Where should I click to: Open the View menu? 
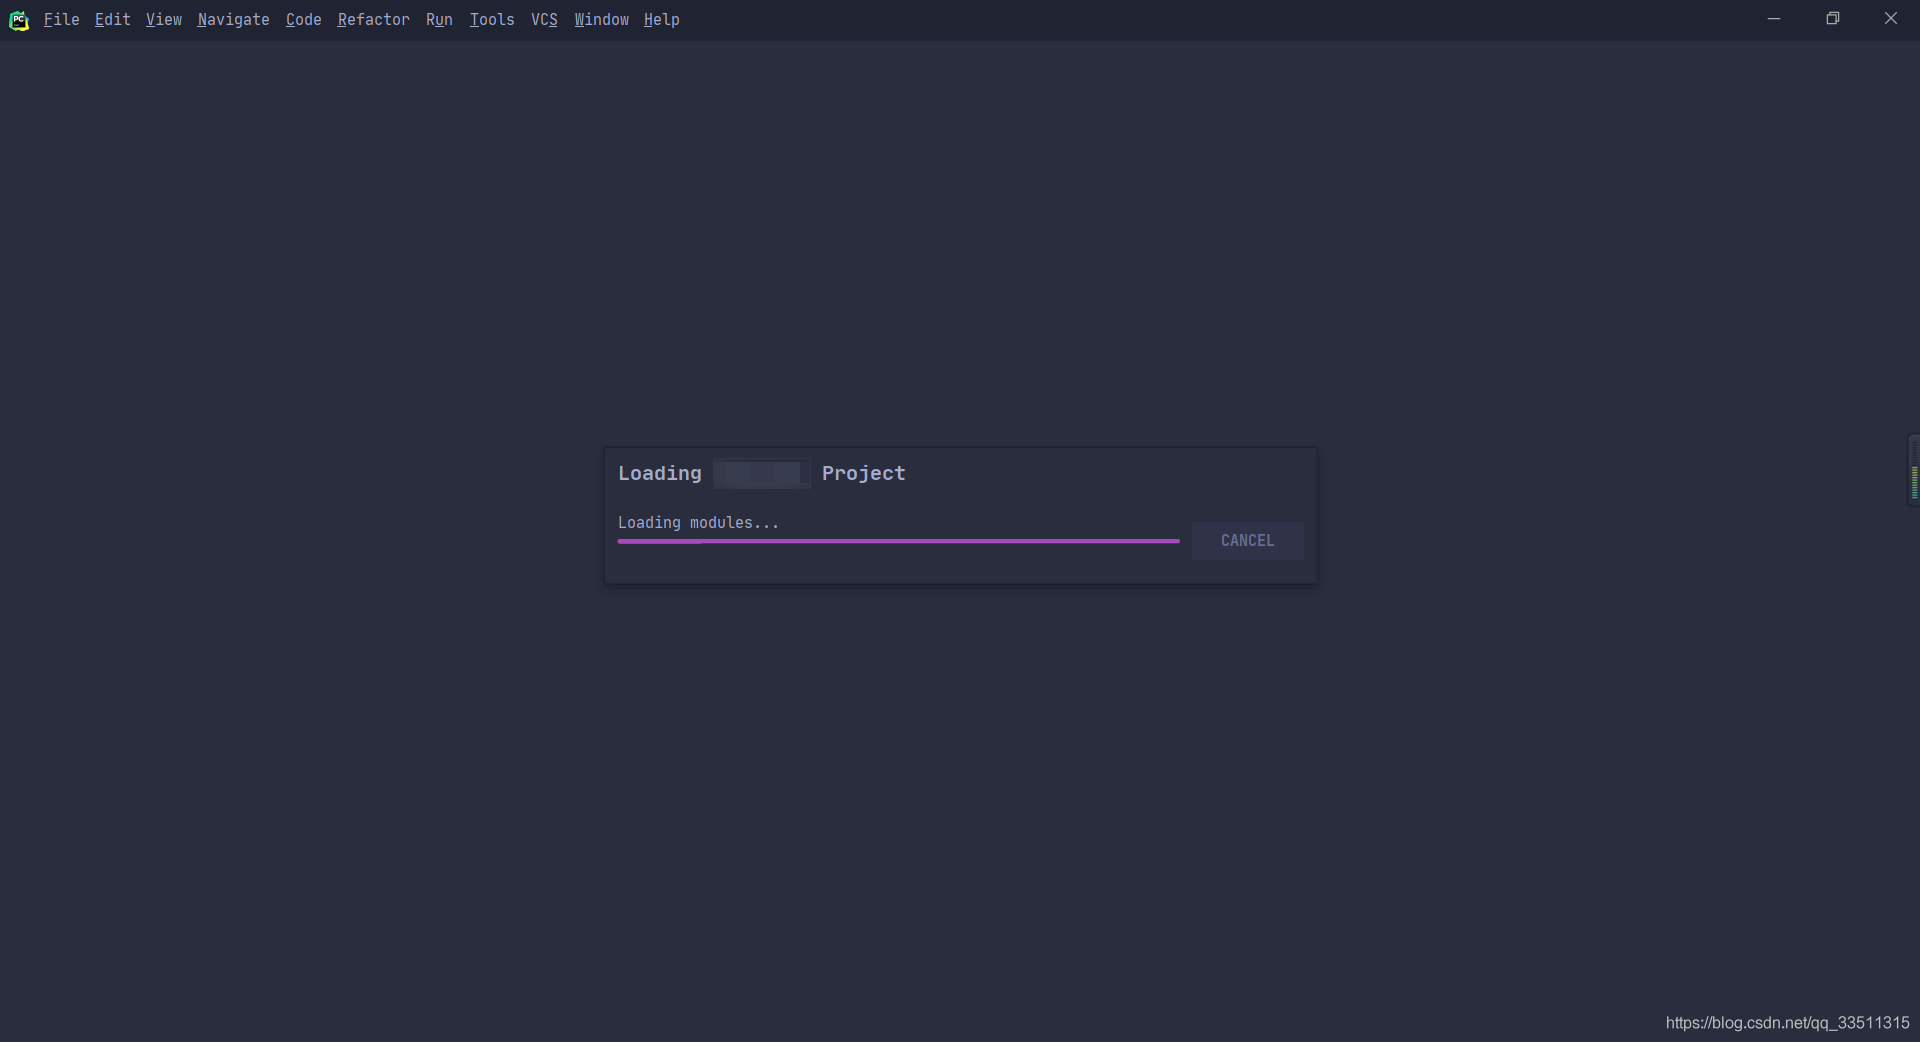tap(163, 20)
